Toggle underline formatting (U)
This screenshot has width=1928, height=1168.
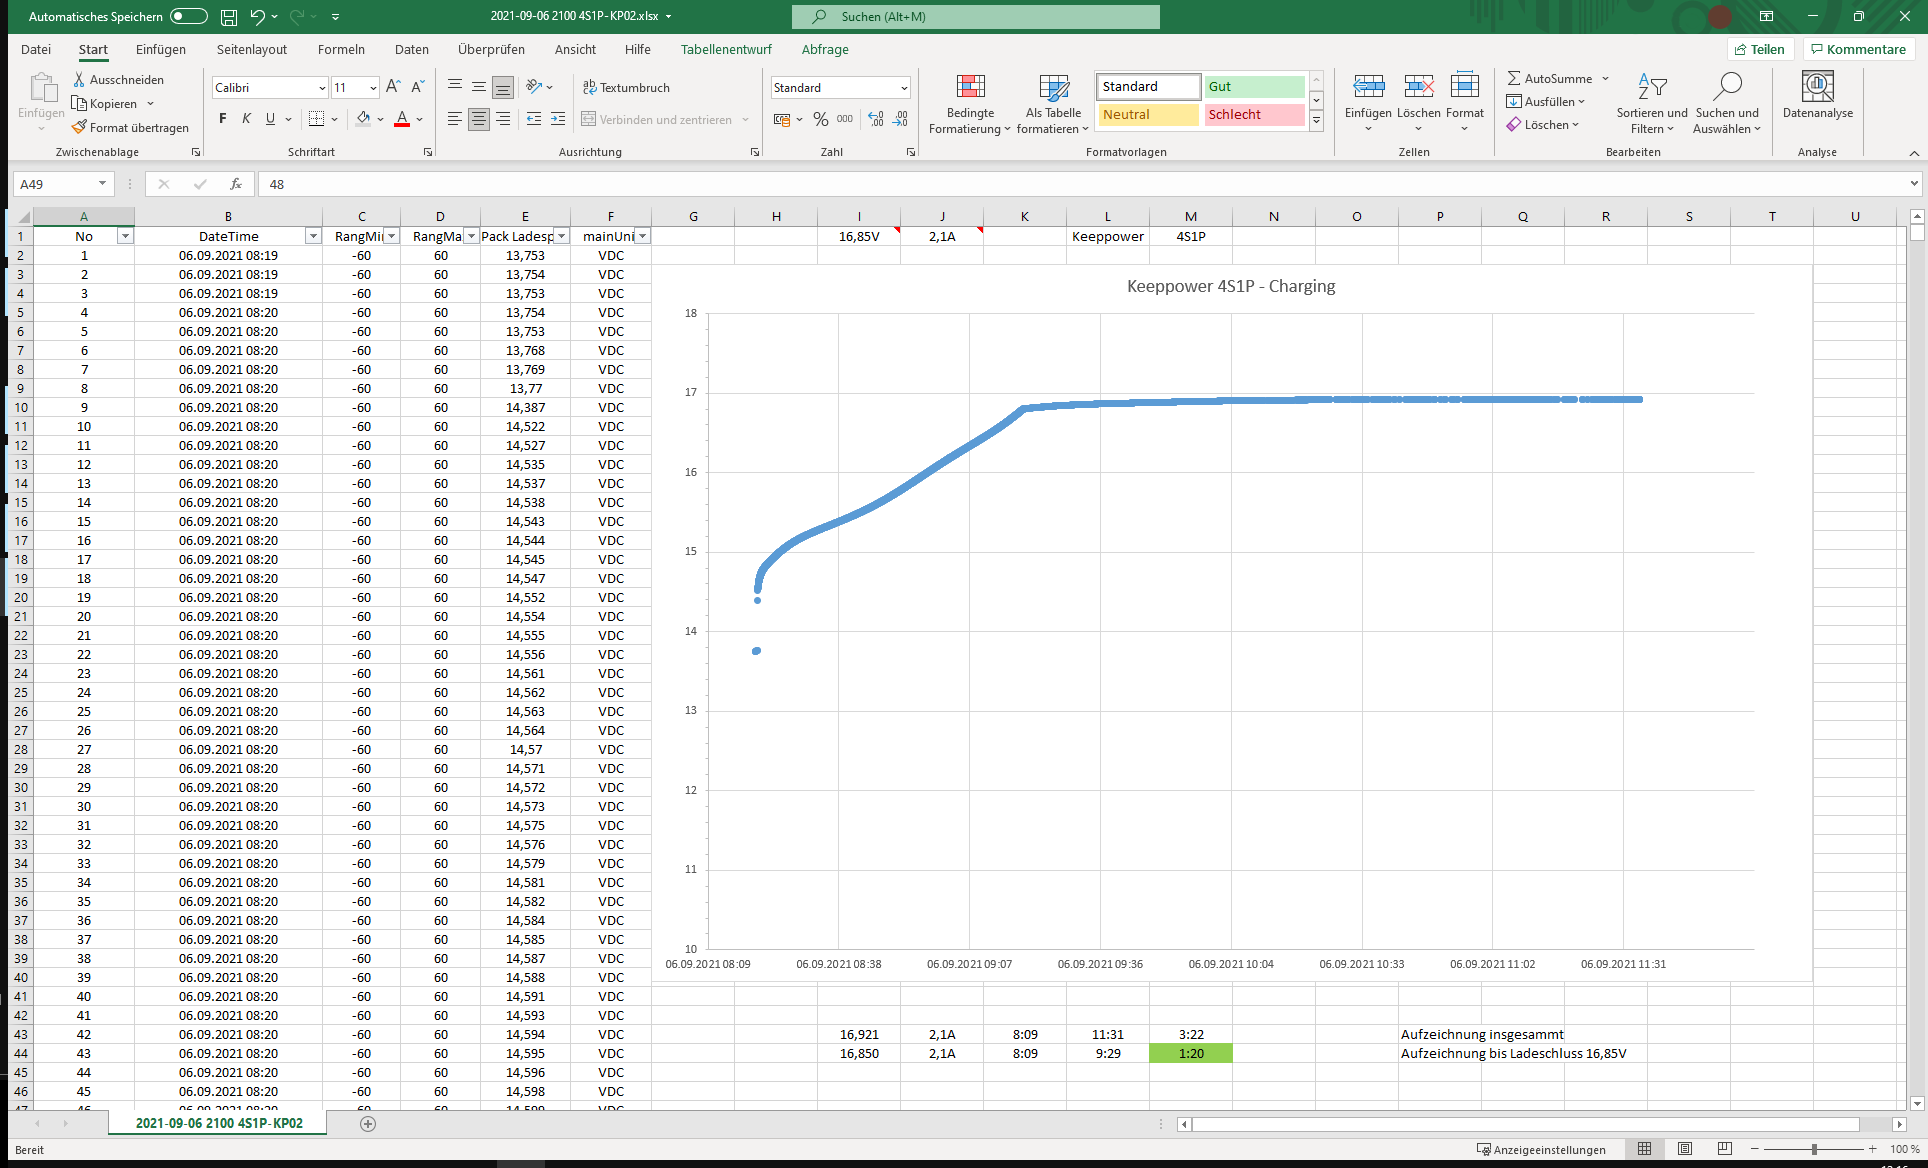[270, 119]
